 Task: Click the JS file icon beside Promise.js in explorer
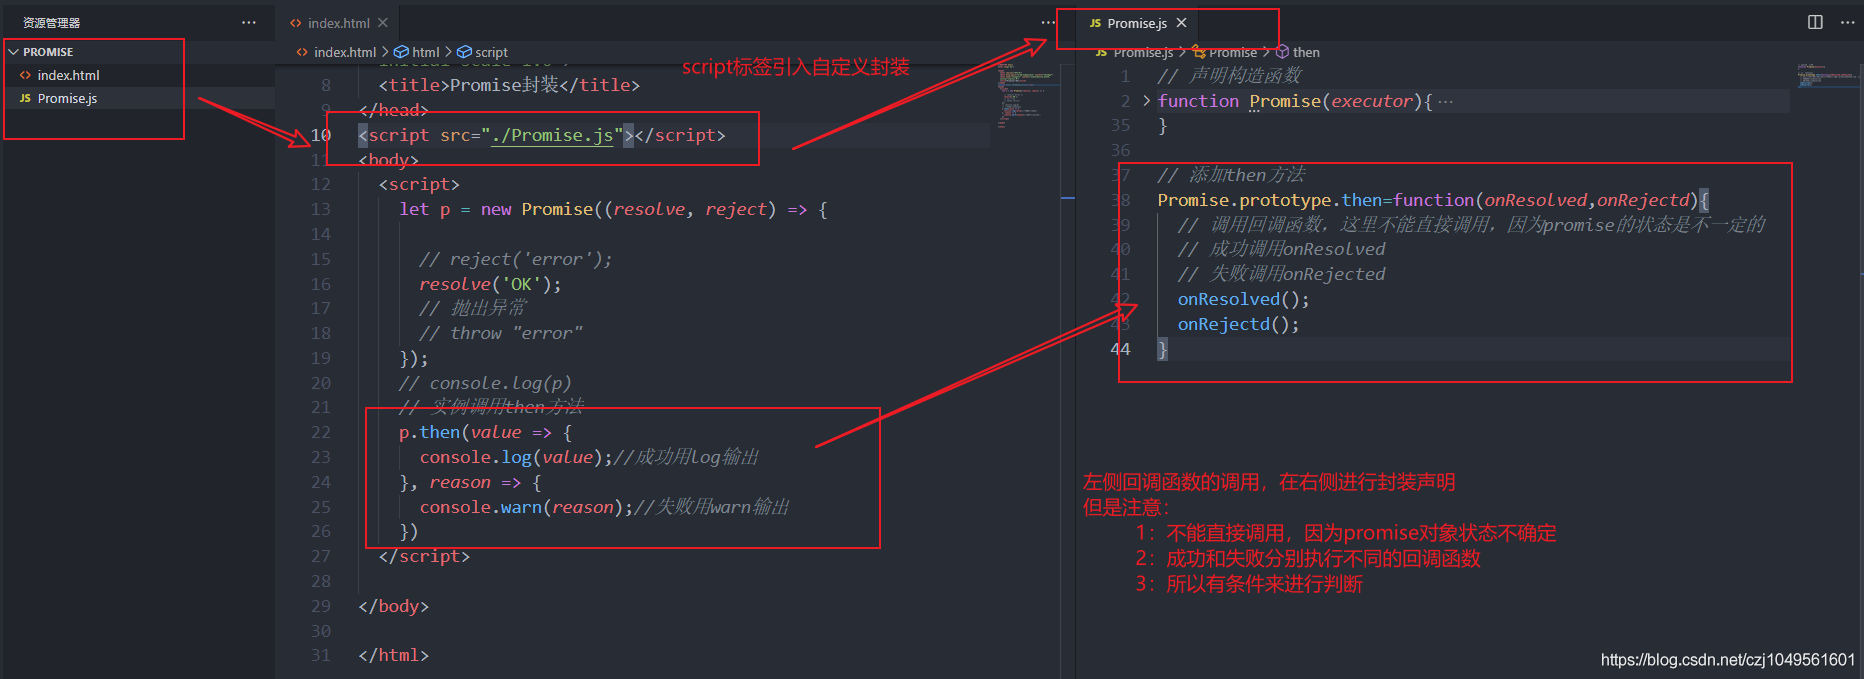point(25,98)
